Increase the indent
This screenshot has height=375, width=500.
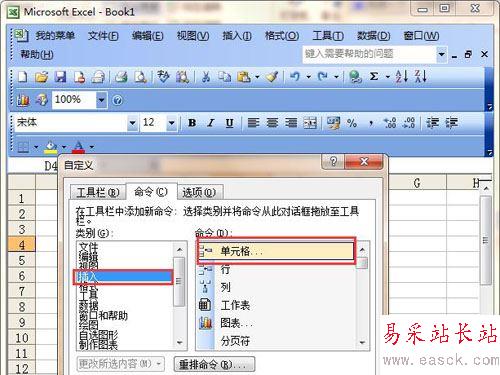tap(452, 123)
